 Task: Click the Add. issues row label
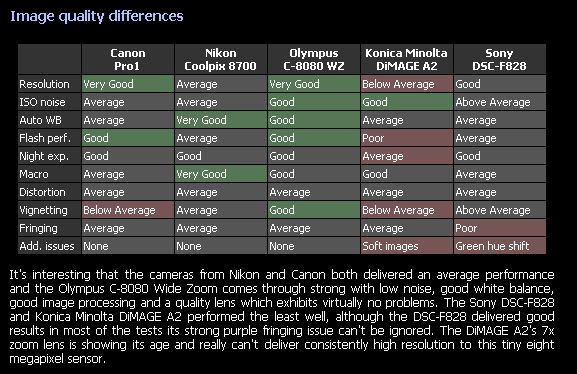49,246
